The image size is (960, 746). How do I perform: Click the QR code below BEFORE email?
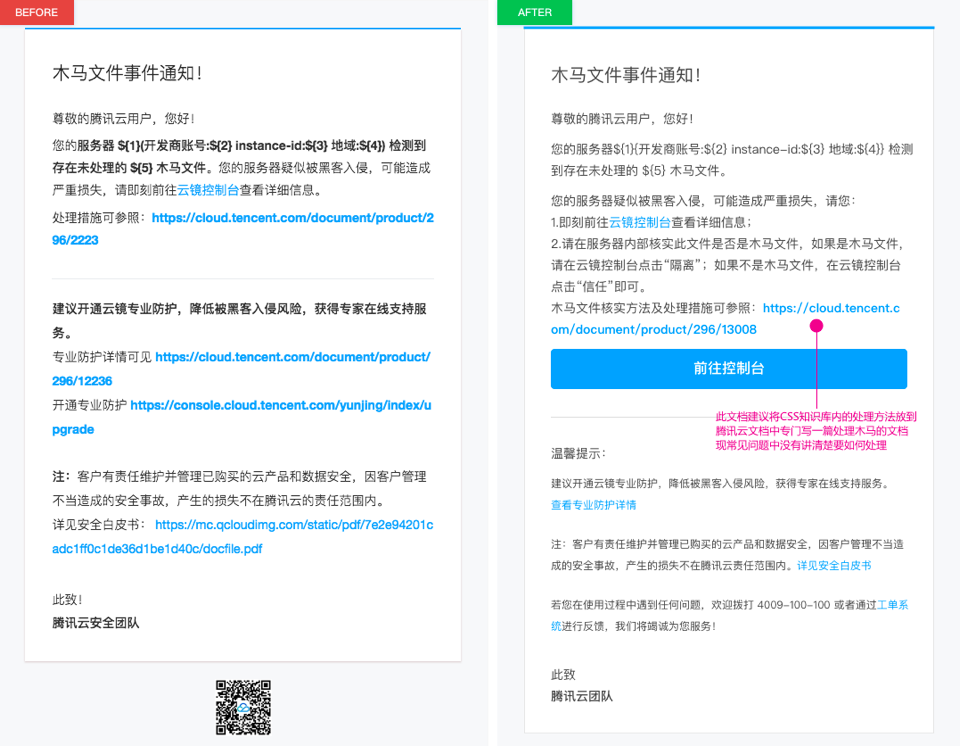[243, 707]
